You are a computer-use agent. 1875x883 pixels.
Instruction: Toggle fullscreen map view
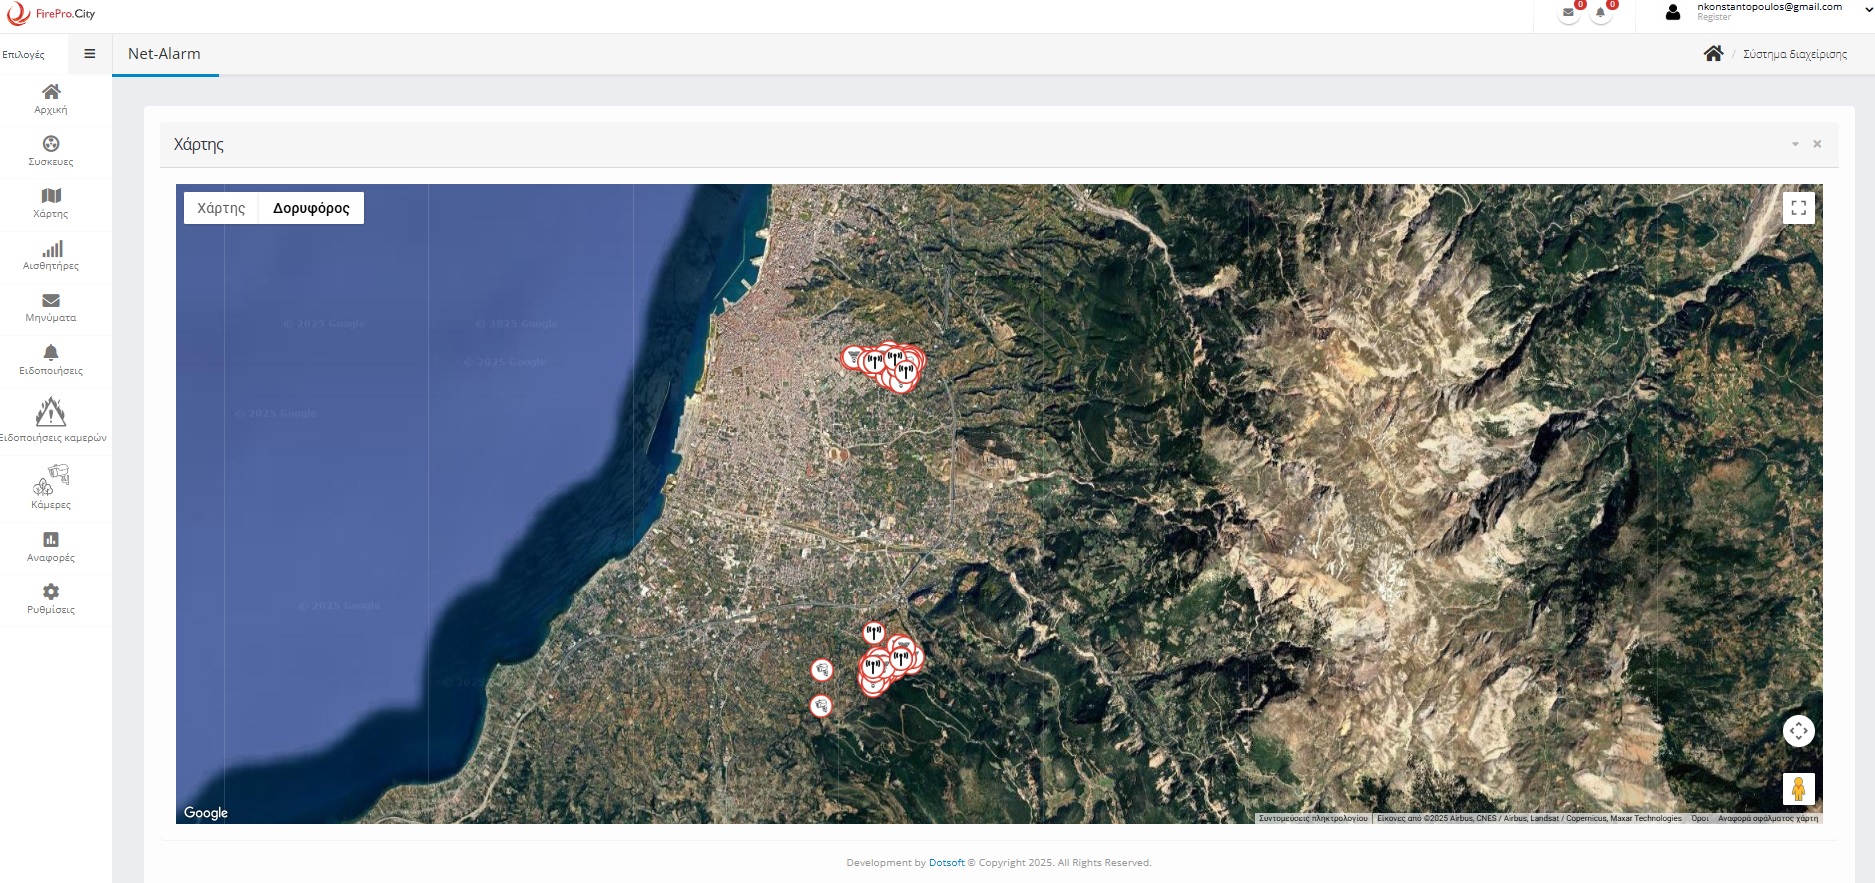1798,208
